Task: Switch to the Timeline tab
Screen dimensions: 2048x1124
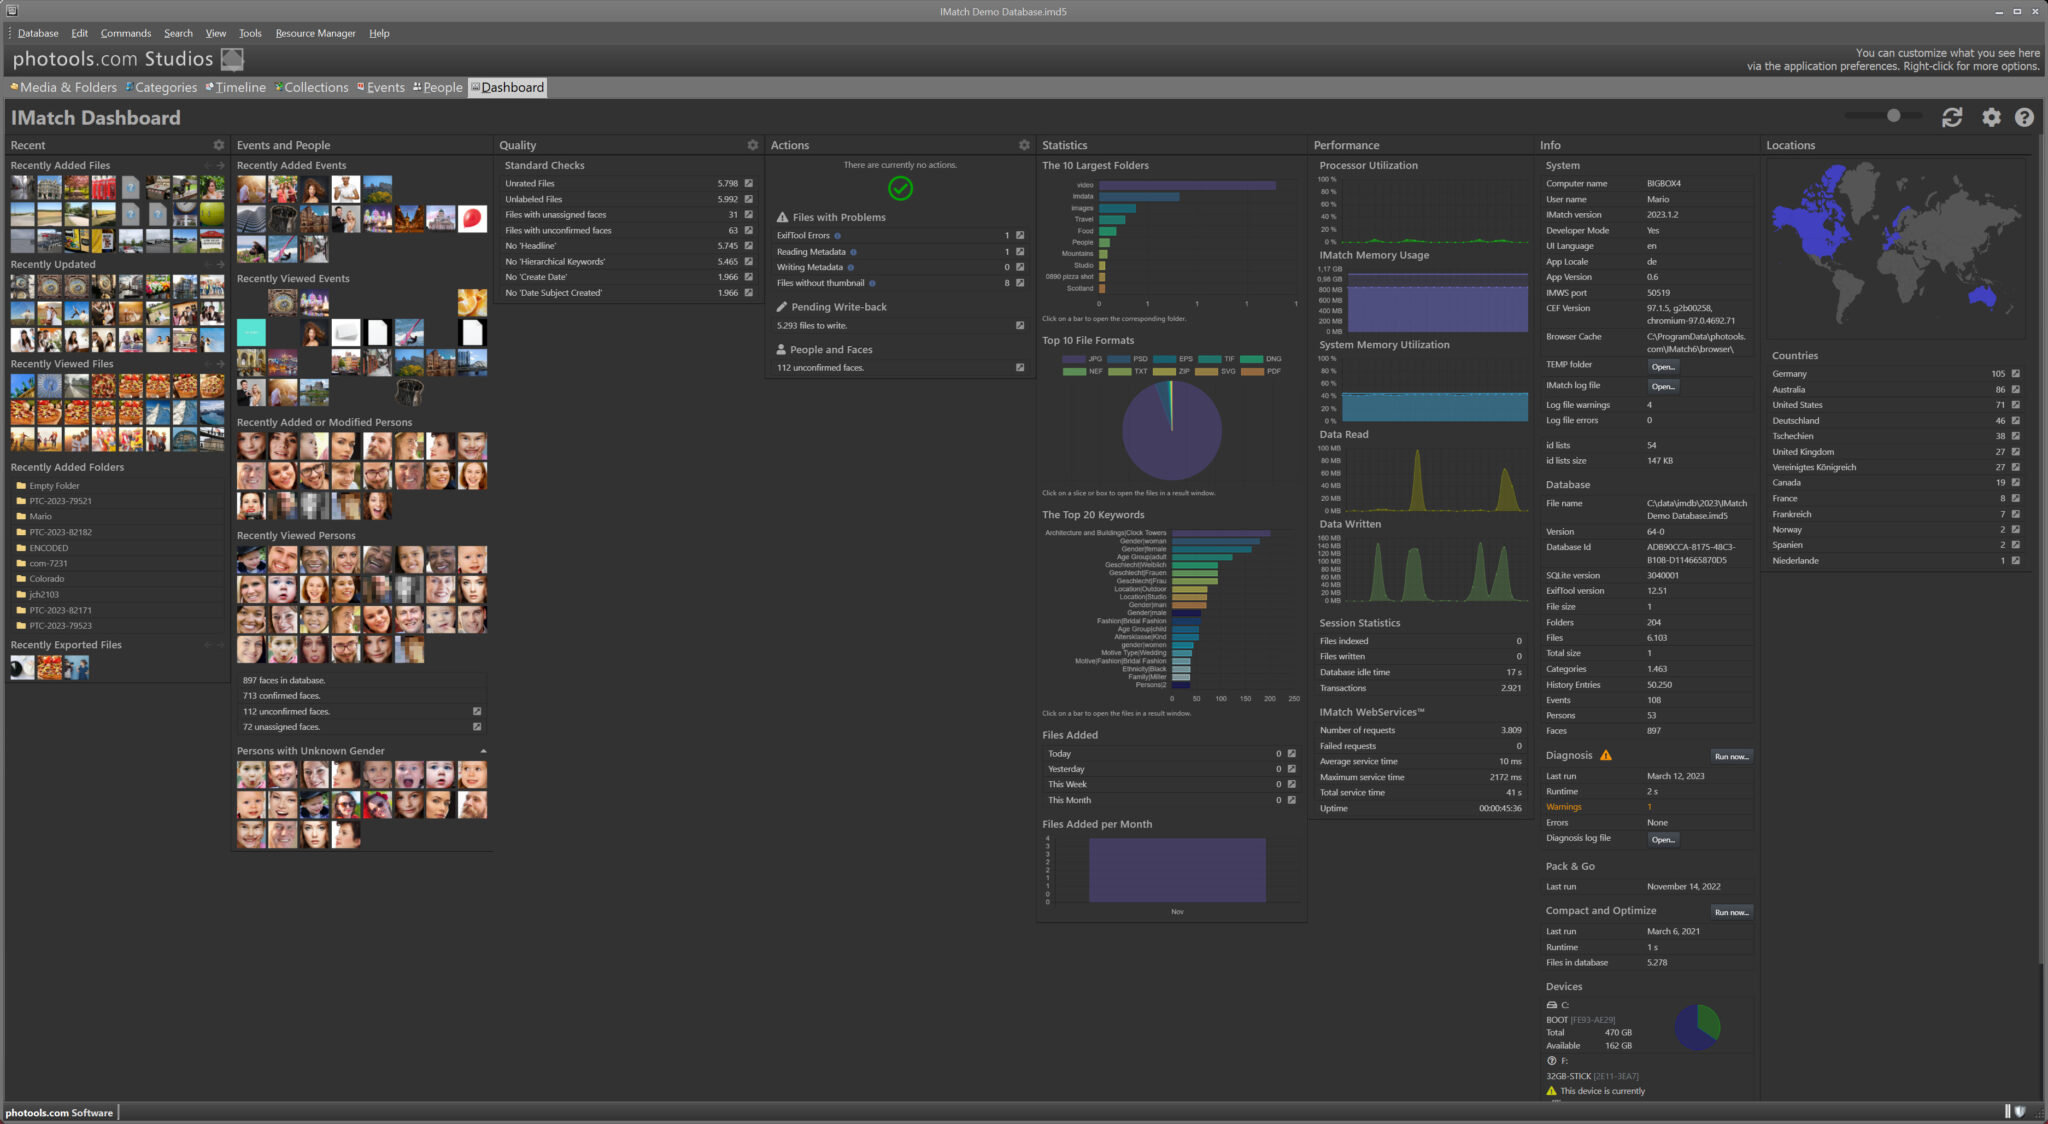Action: (x=240, y=88)
